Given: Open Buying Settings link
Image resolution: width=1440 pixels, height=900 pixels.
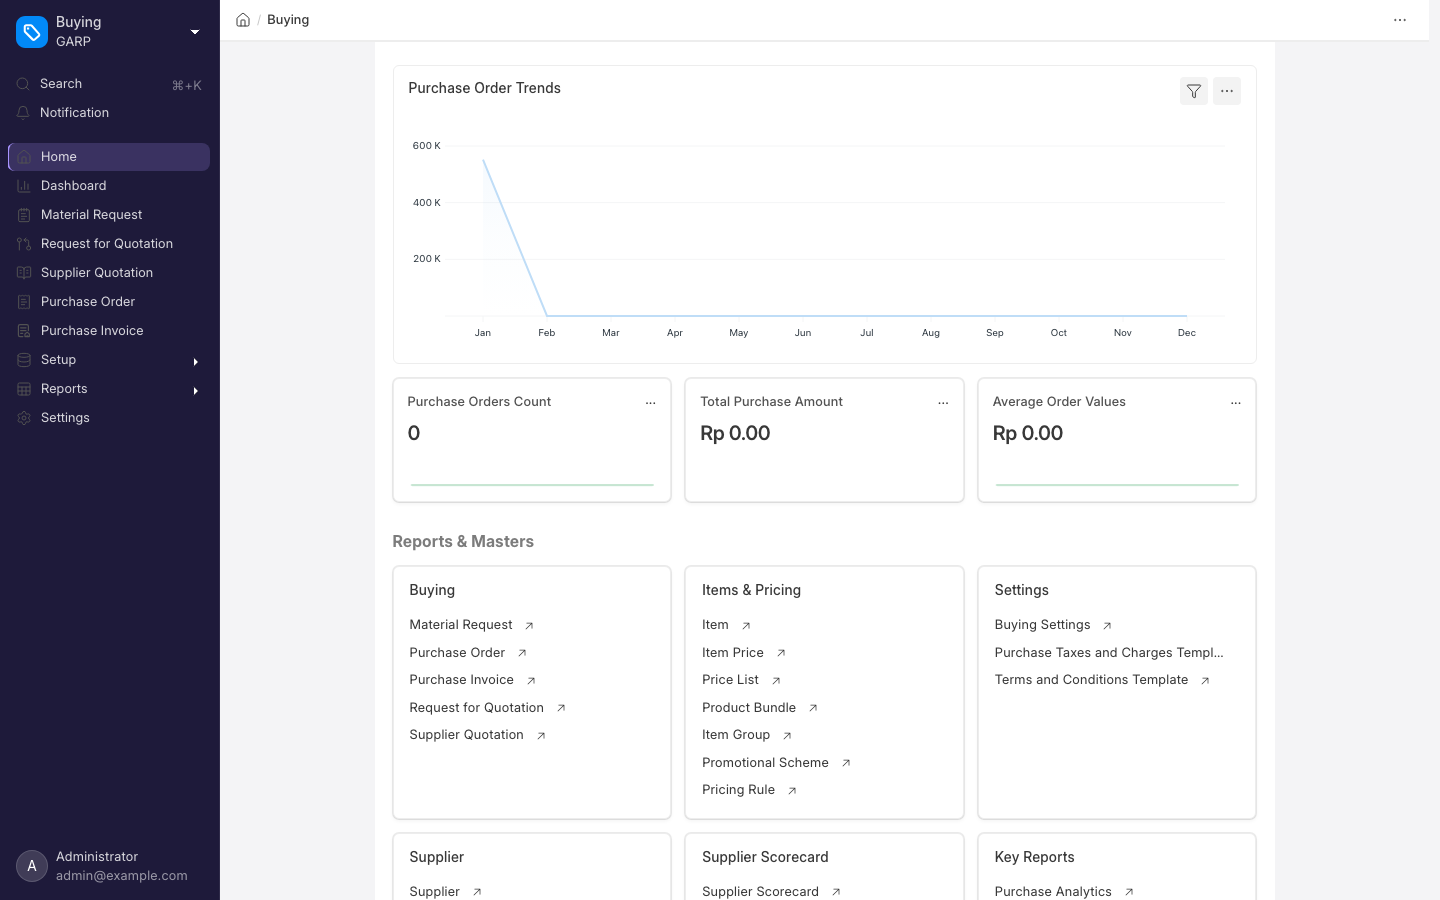Looking at the screenshot, I should click(x=1043, y=625).
